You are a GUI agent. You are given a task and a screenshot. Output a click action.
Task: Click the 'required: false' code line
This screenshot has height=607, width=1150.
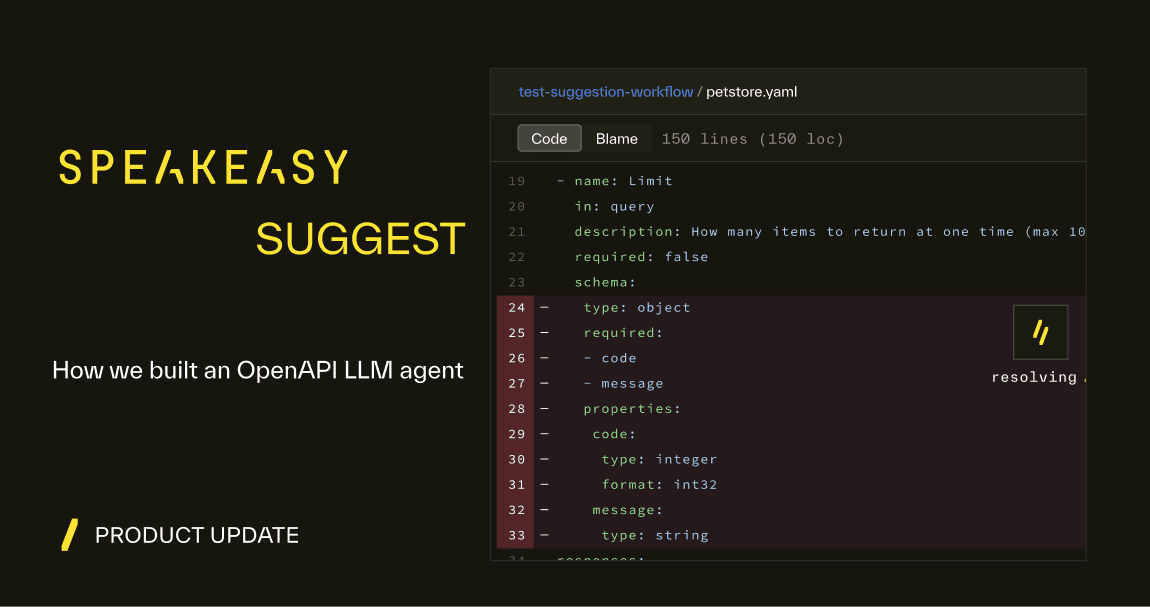642,257
